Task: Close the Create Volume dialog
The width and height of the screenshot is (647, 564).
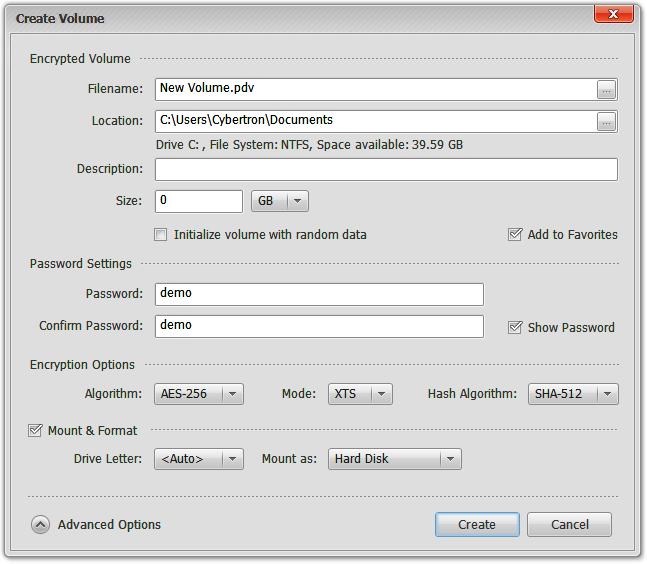Action: click(614, 14)
